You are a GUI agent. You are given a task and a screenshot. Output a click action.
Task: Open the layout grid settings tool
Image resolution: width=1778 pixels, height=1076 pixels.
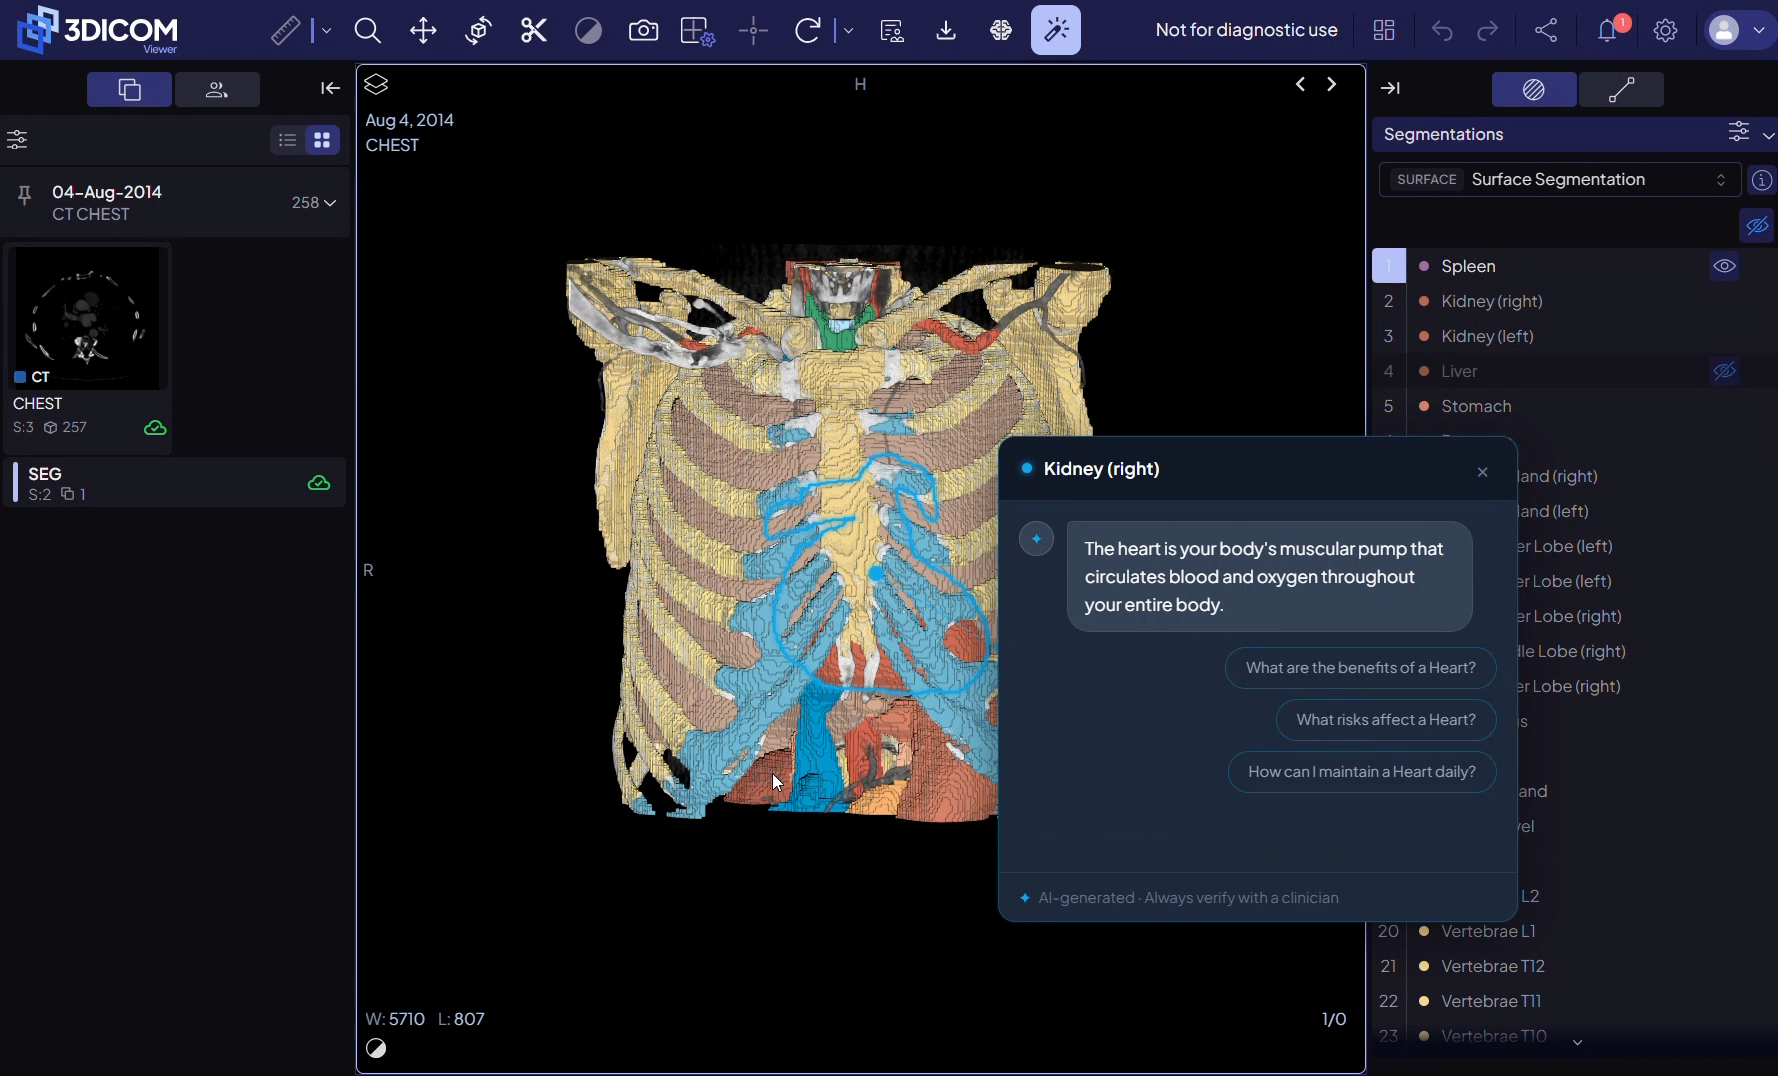click(697, 31)
